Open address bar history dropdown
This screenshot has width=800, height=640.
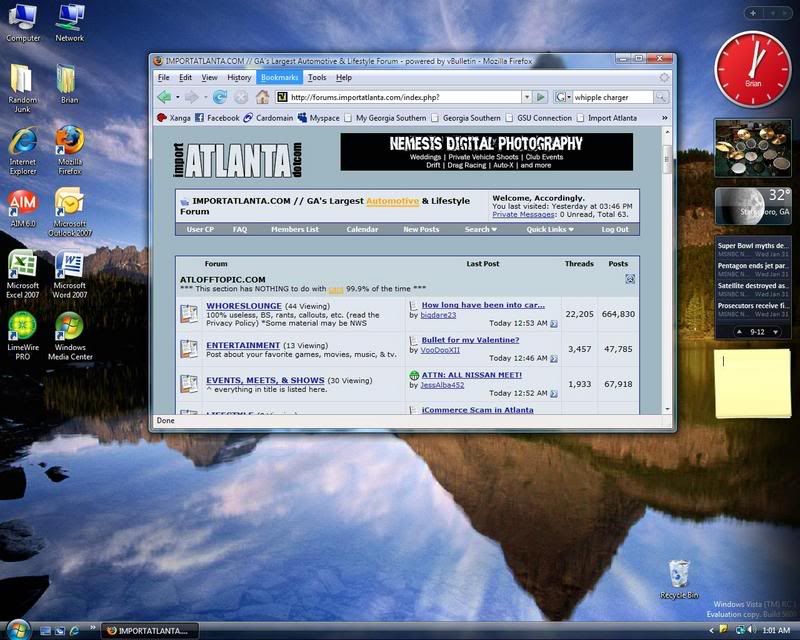(x=527, y=97)
